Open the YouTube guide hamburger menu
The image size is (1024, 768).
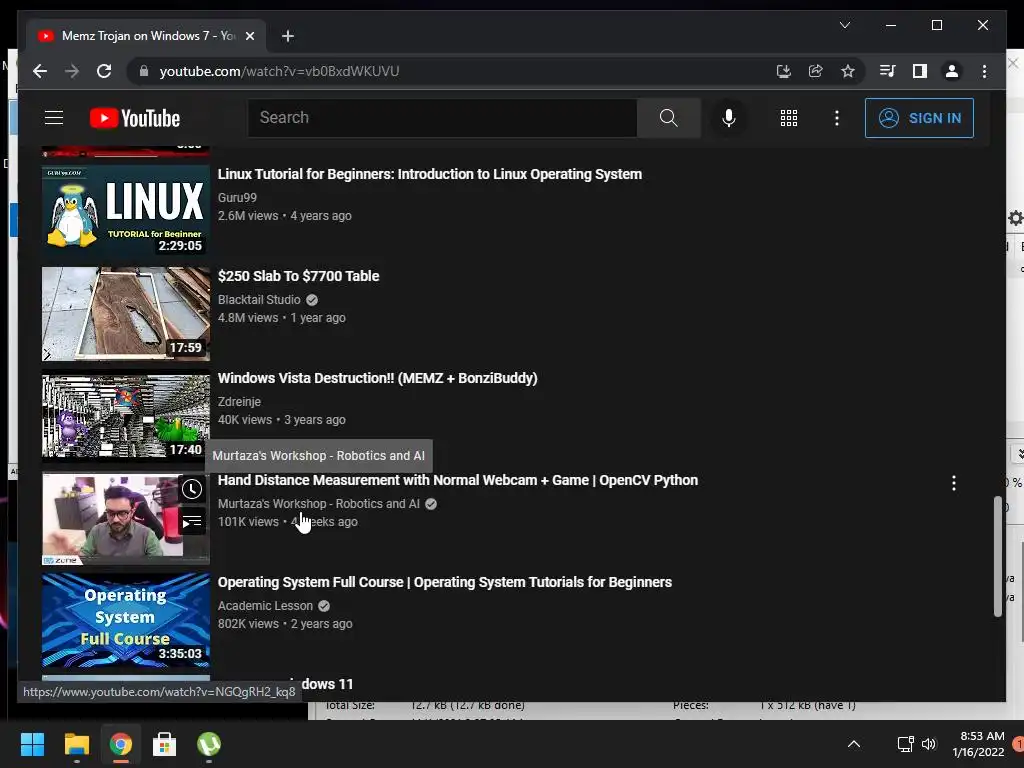[x=54, y=118]
